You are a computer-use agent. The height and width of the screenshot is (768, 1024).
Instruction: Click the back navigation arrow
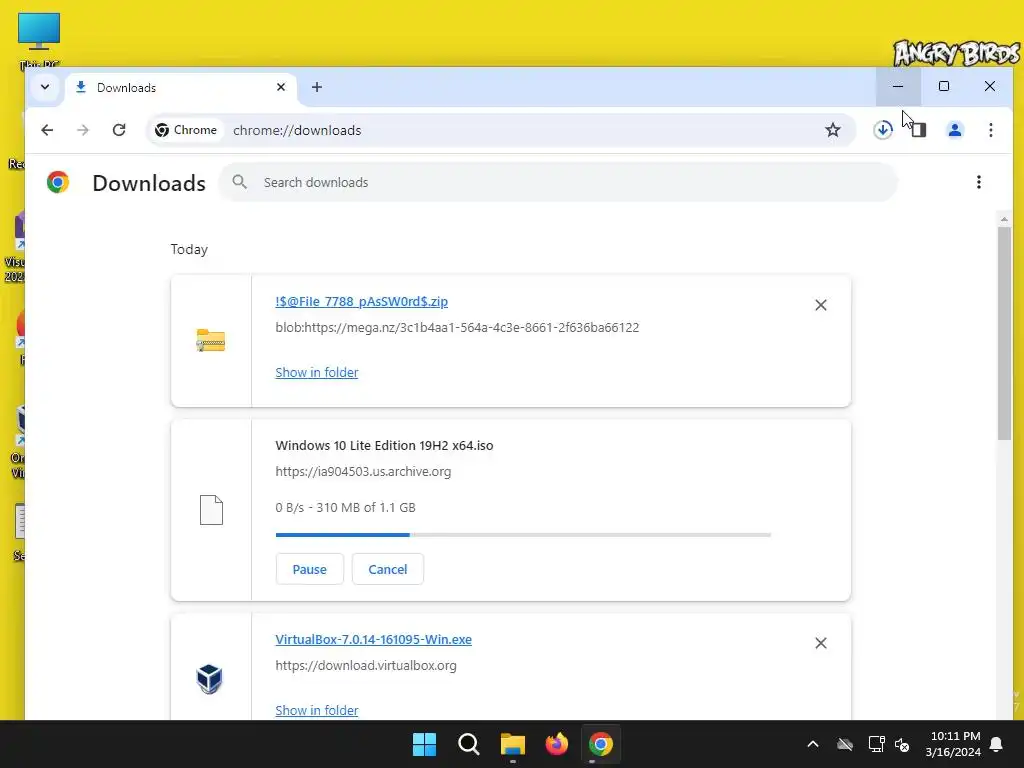click(47, 130)
